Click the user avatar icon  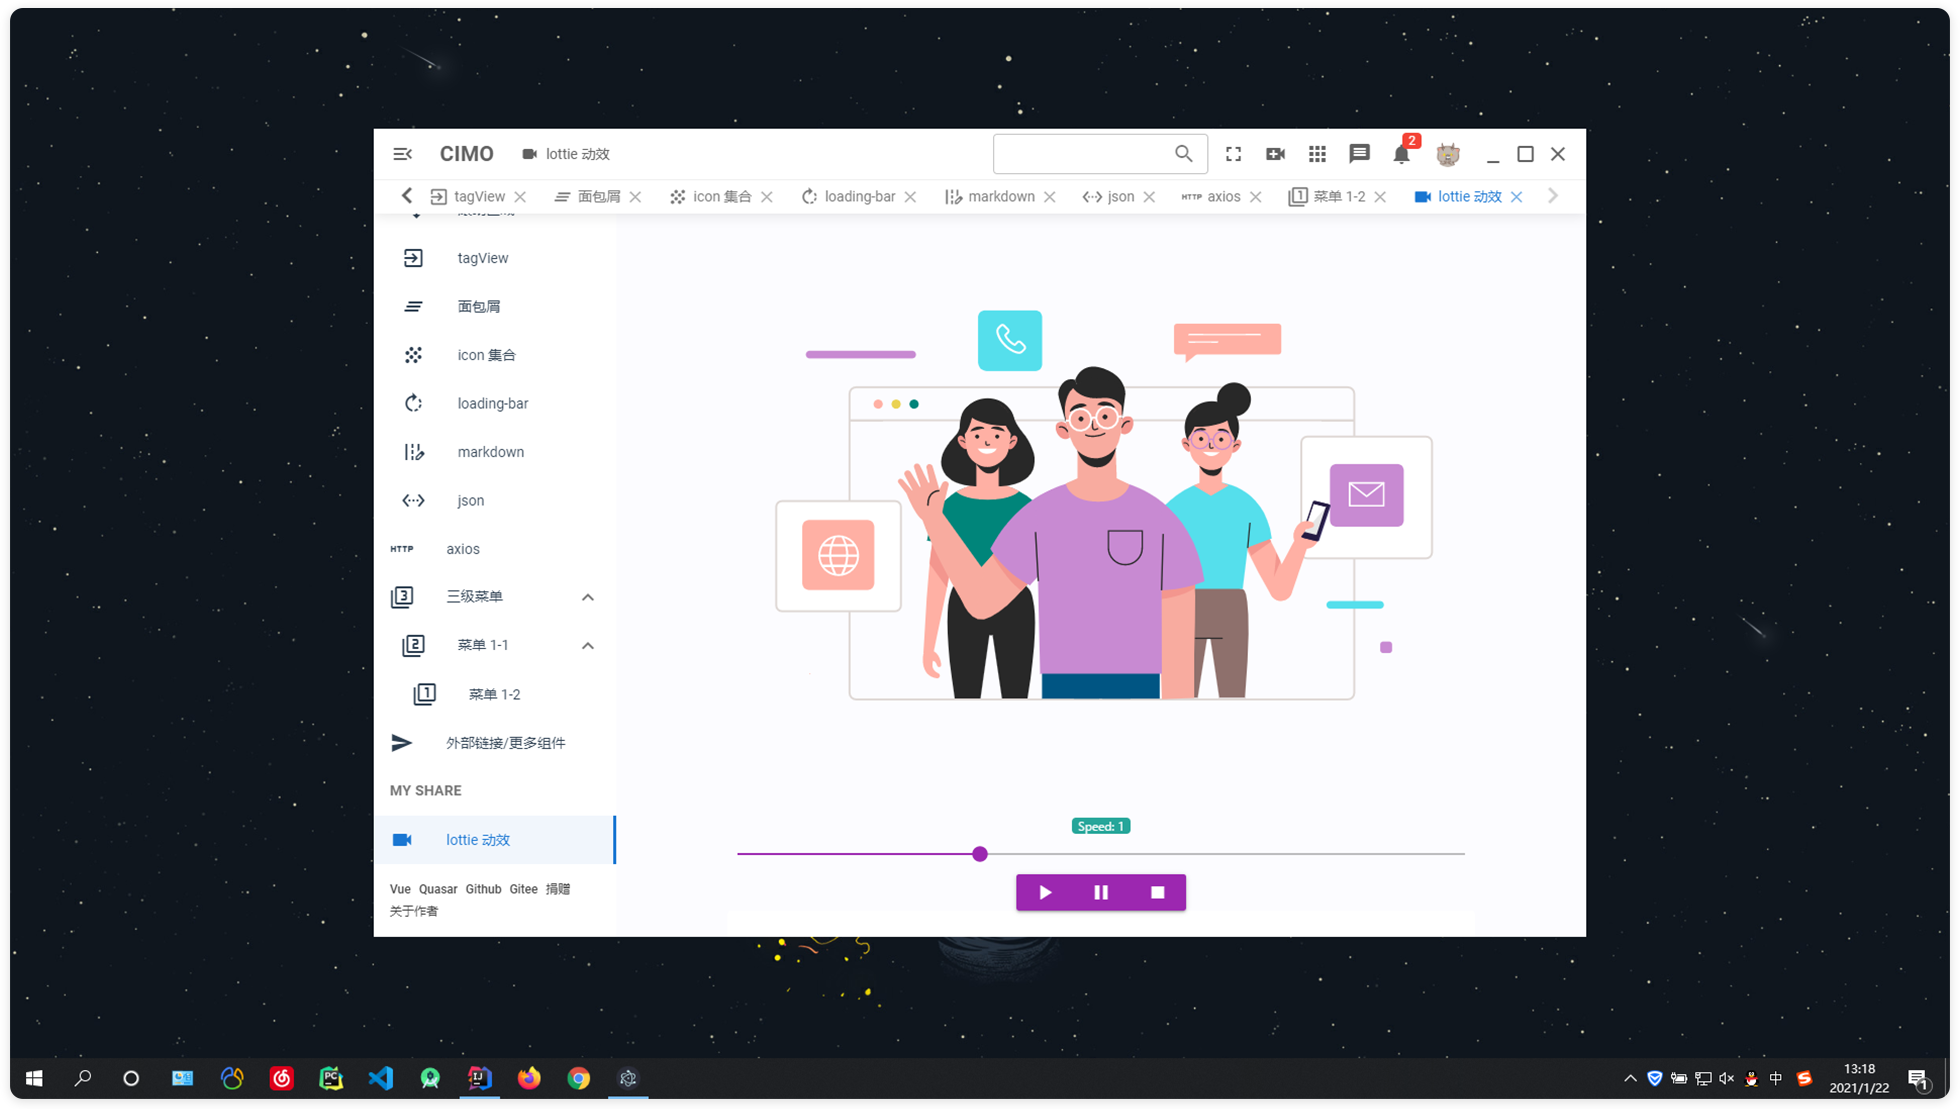coord(1447,154)
